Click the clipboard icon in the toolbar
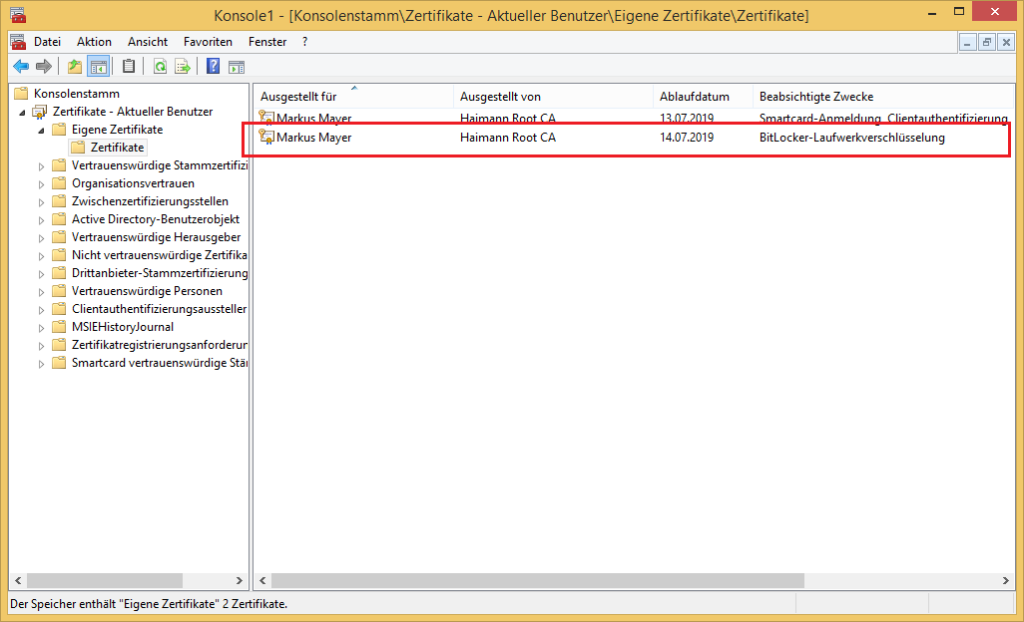This screenshot has width=1024, height=622. coord(129,66)
